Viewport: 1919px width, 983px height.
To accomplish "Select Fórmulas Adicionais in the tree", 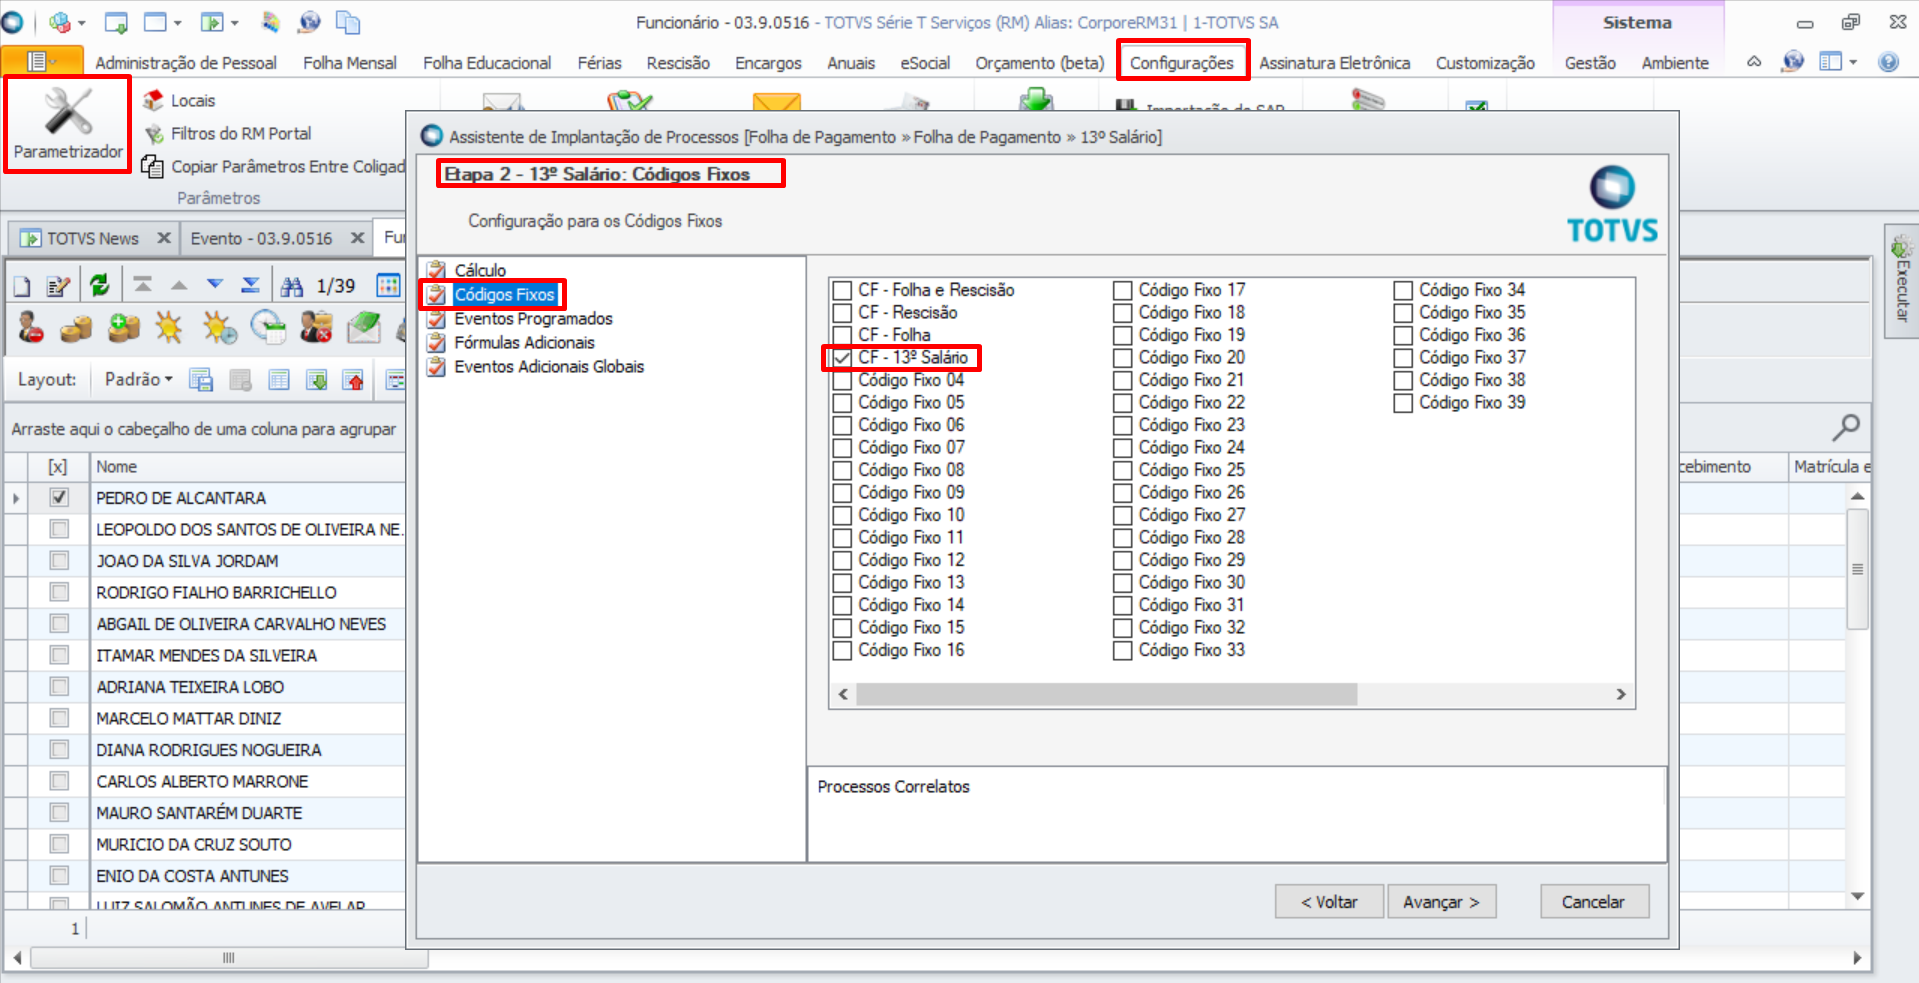I will [x=524, y=342].
